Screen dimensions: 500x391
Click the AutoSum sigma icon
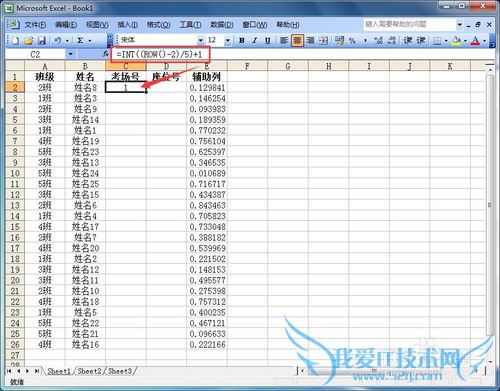click(80, 40)
